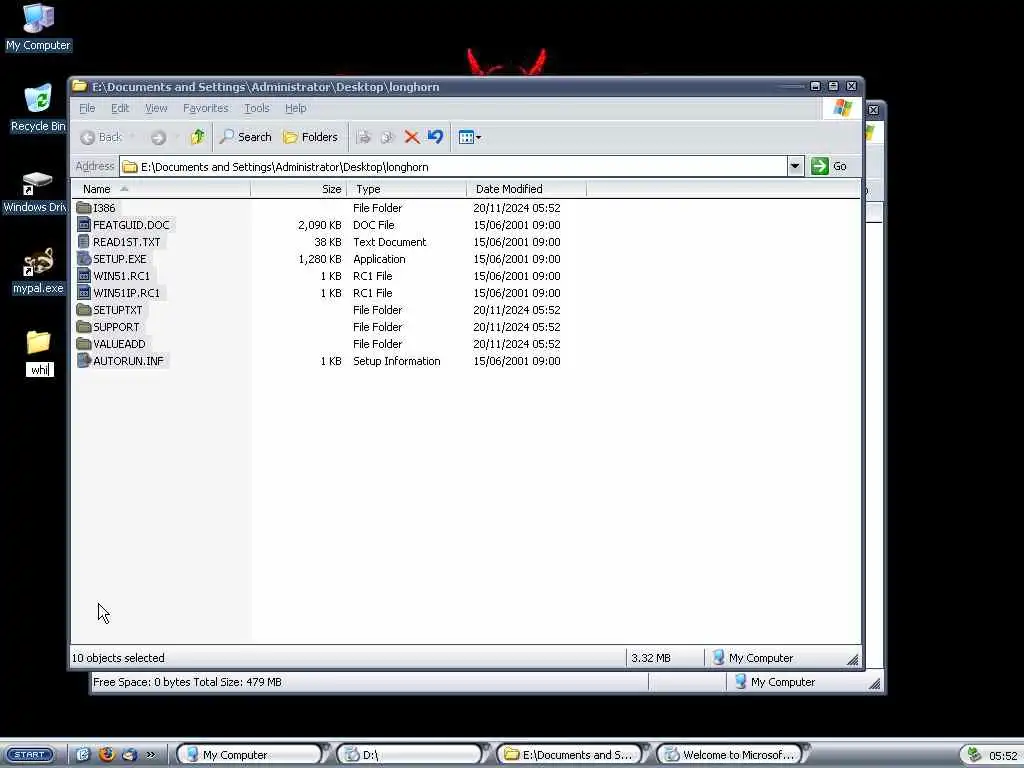Click the folder rename text box
Image resolution: width=1024 pixels, height=768 pixels.
click(x=40, y=370)
